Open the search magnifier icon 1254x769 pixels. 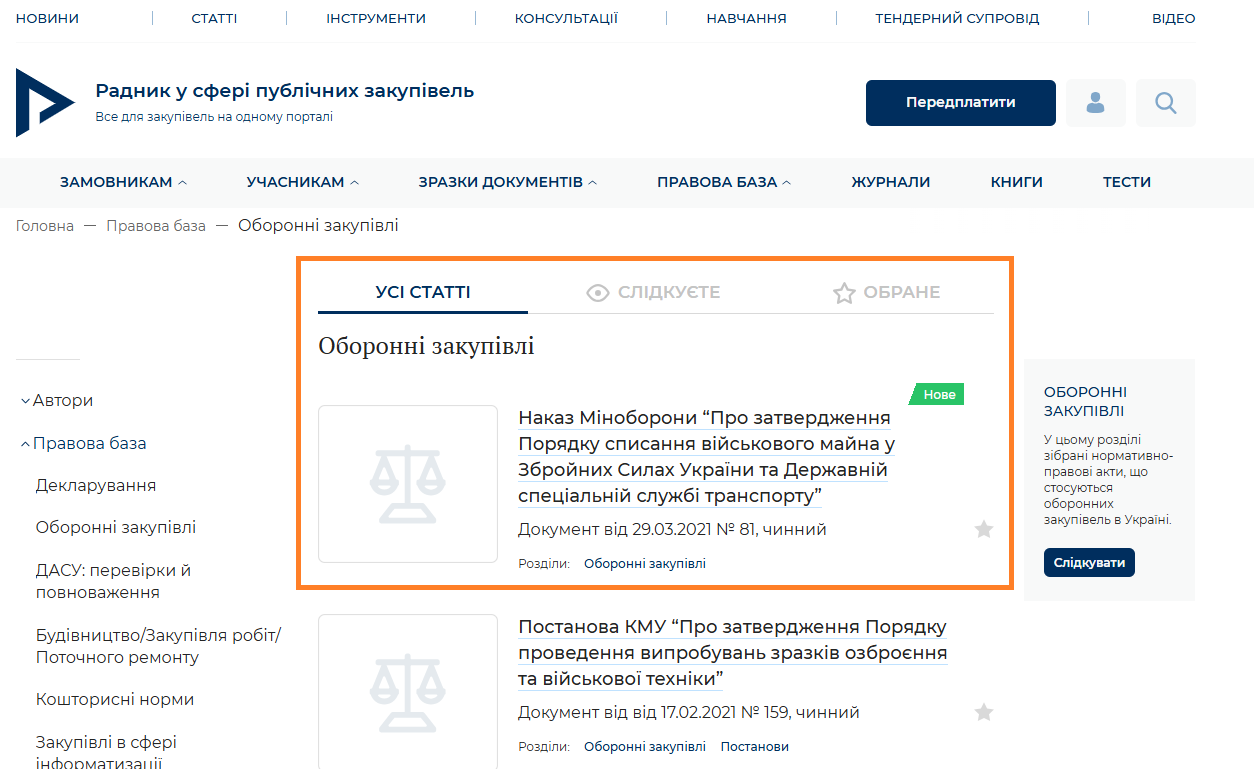[x=1166, y=103]
